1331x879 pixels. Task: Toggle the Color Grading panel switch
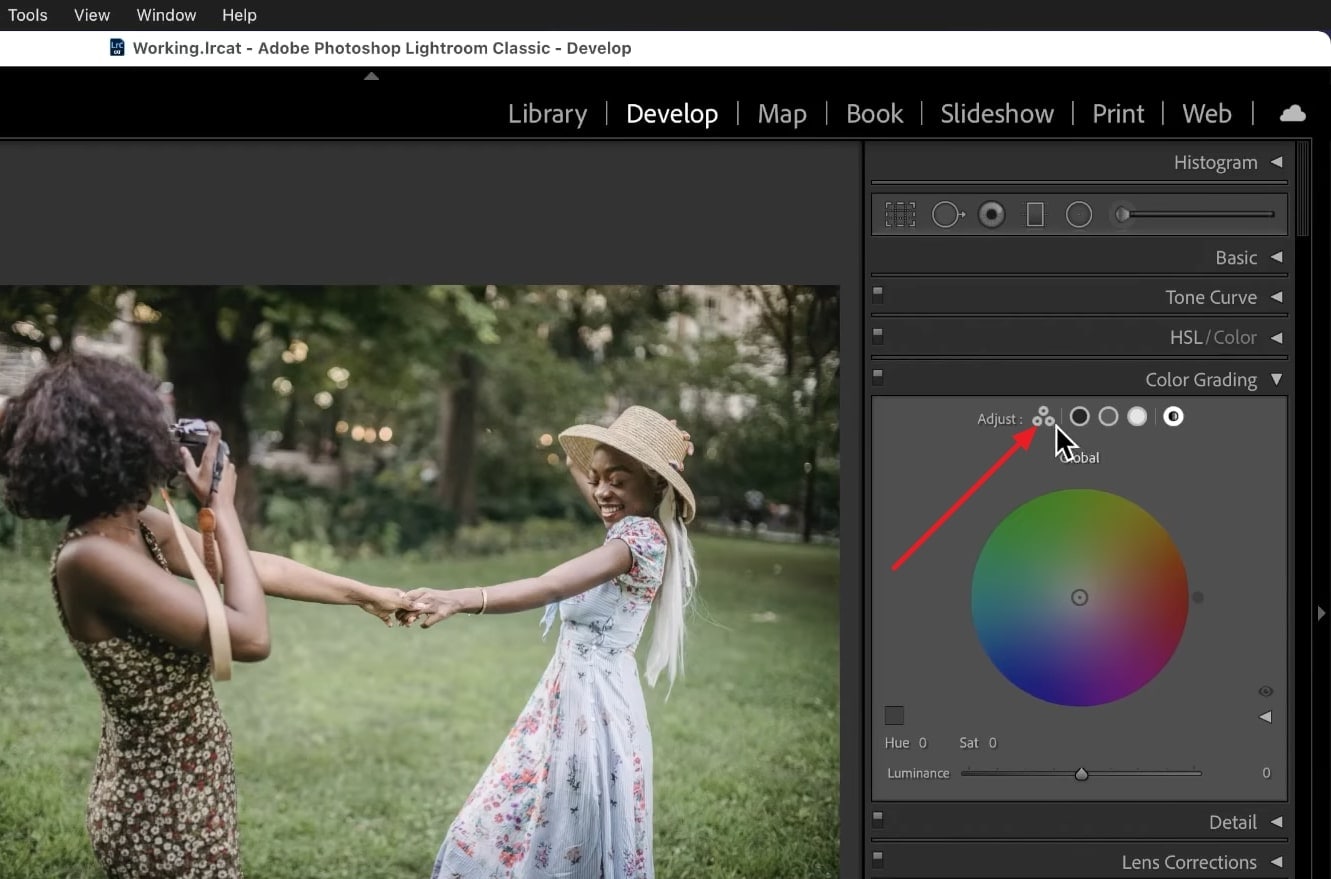[878, 377]
